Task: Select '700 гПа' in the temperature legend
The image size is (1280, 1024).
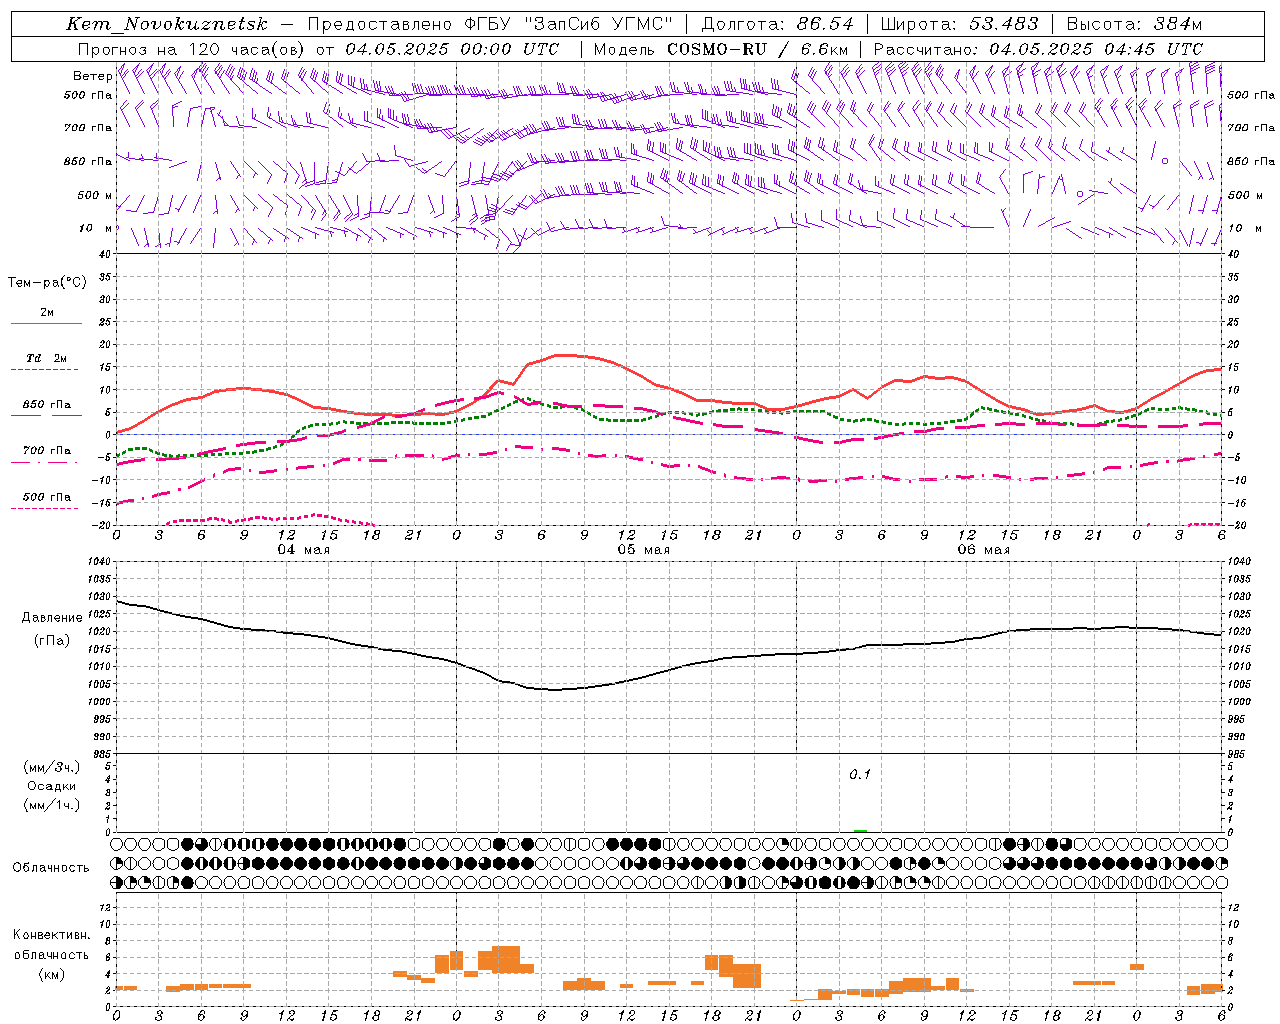Action: click(x=47, y=450)
